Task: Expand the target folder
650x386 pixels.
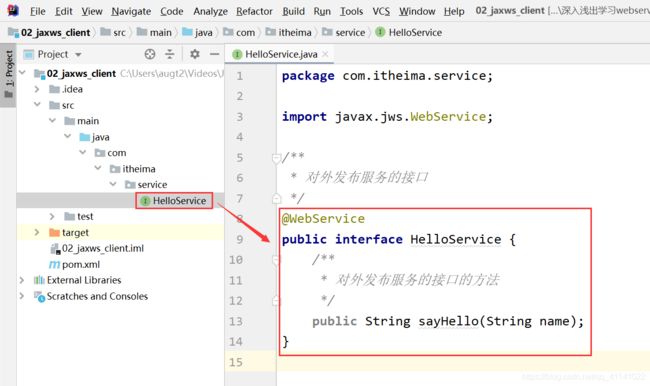Action: tap(37, 232)
